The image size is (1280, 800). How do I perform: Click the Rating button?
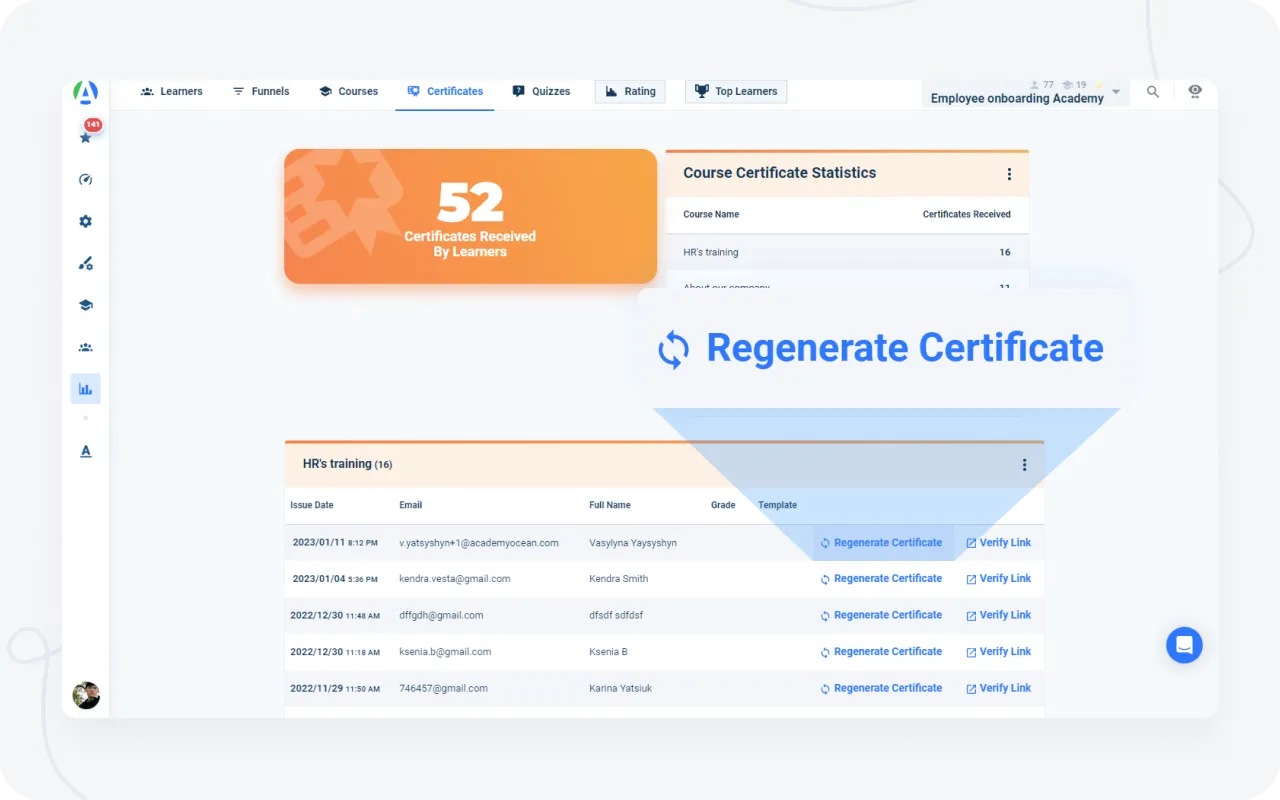pos(630,91)
